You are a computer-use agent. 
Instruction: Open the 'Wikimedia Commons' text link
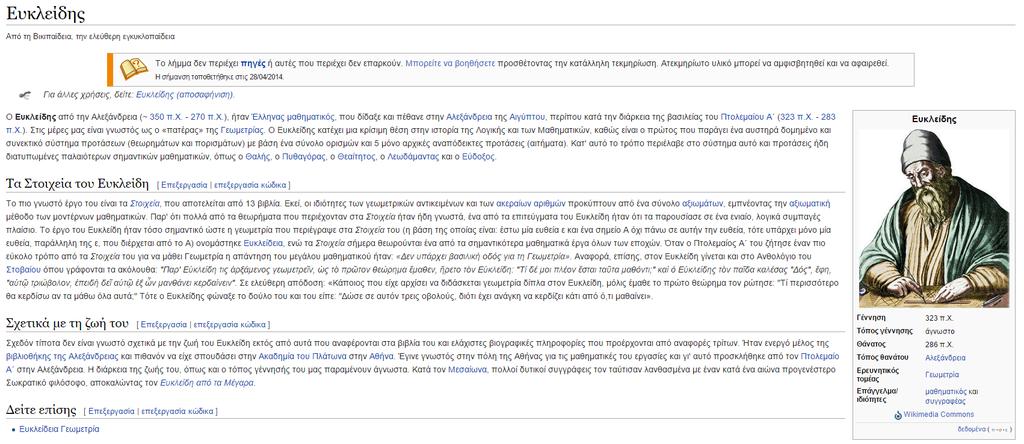click(x=938, y=415)
